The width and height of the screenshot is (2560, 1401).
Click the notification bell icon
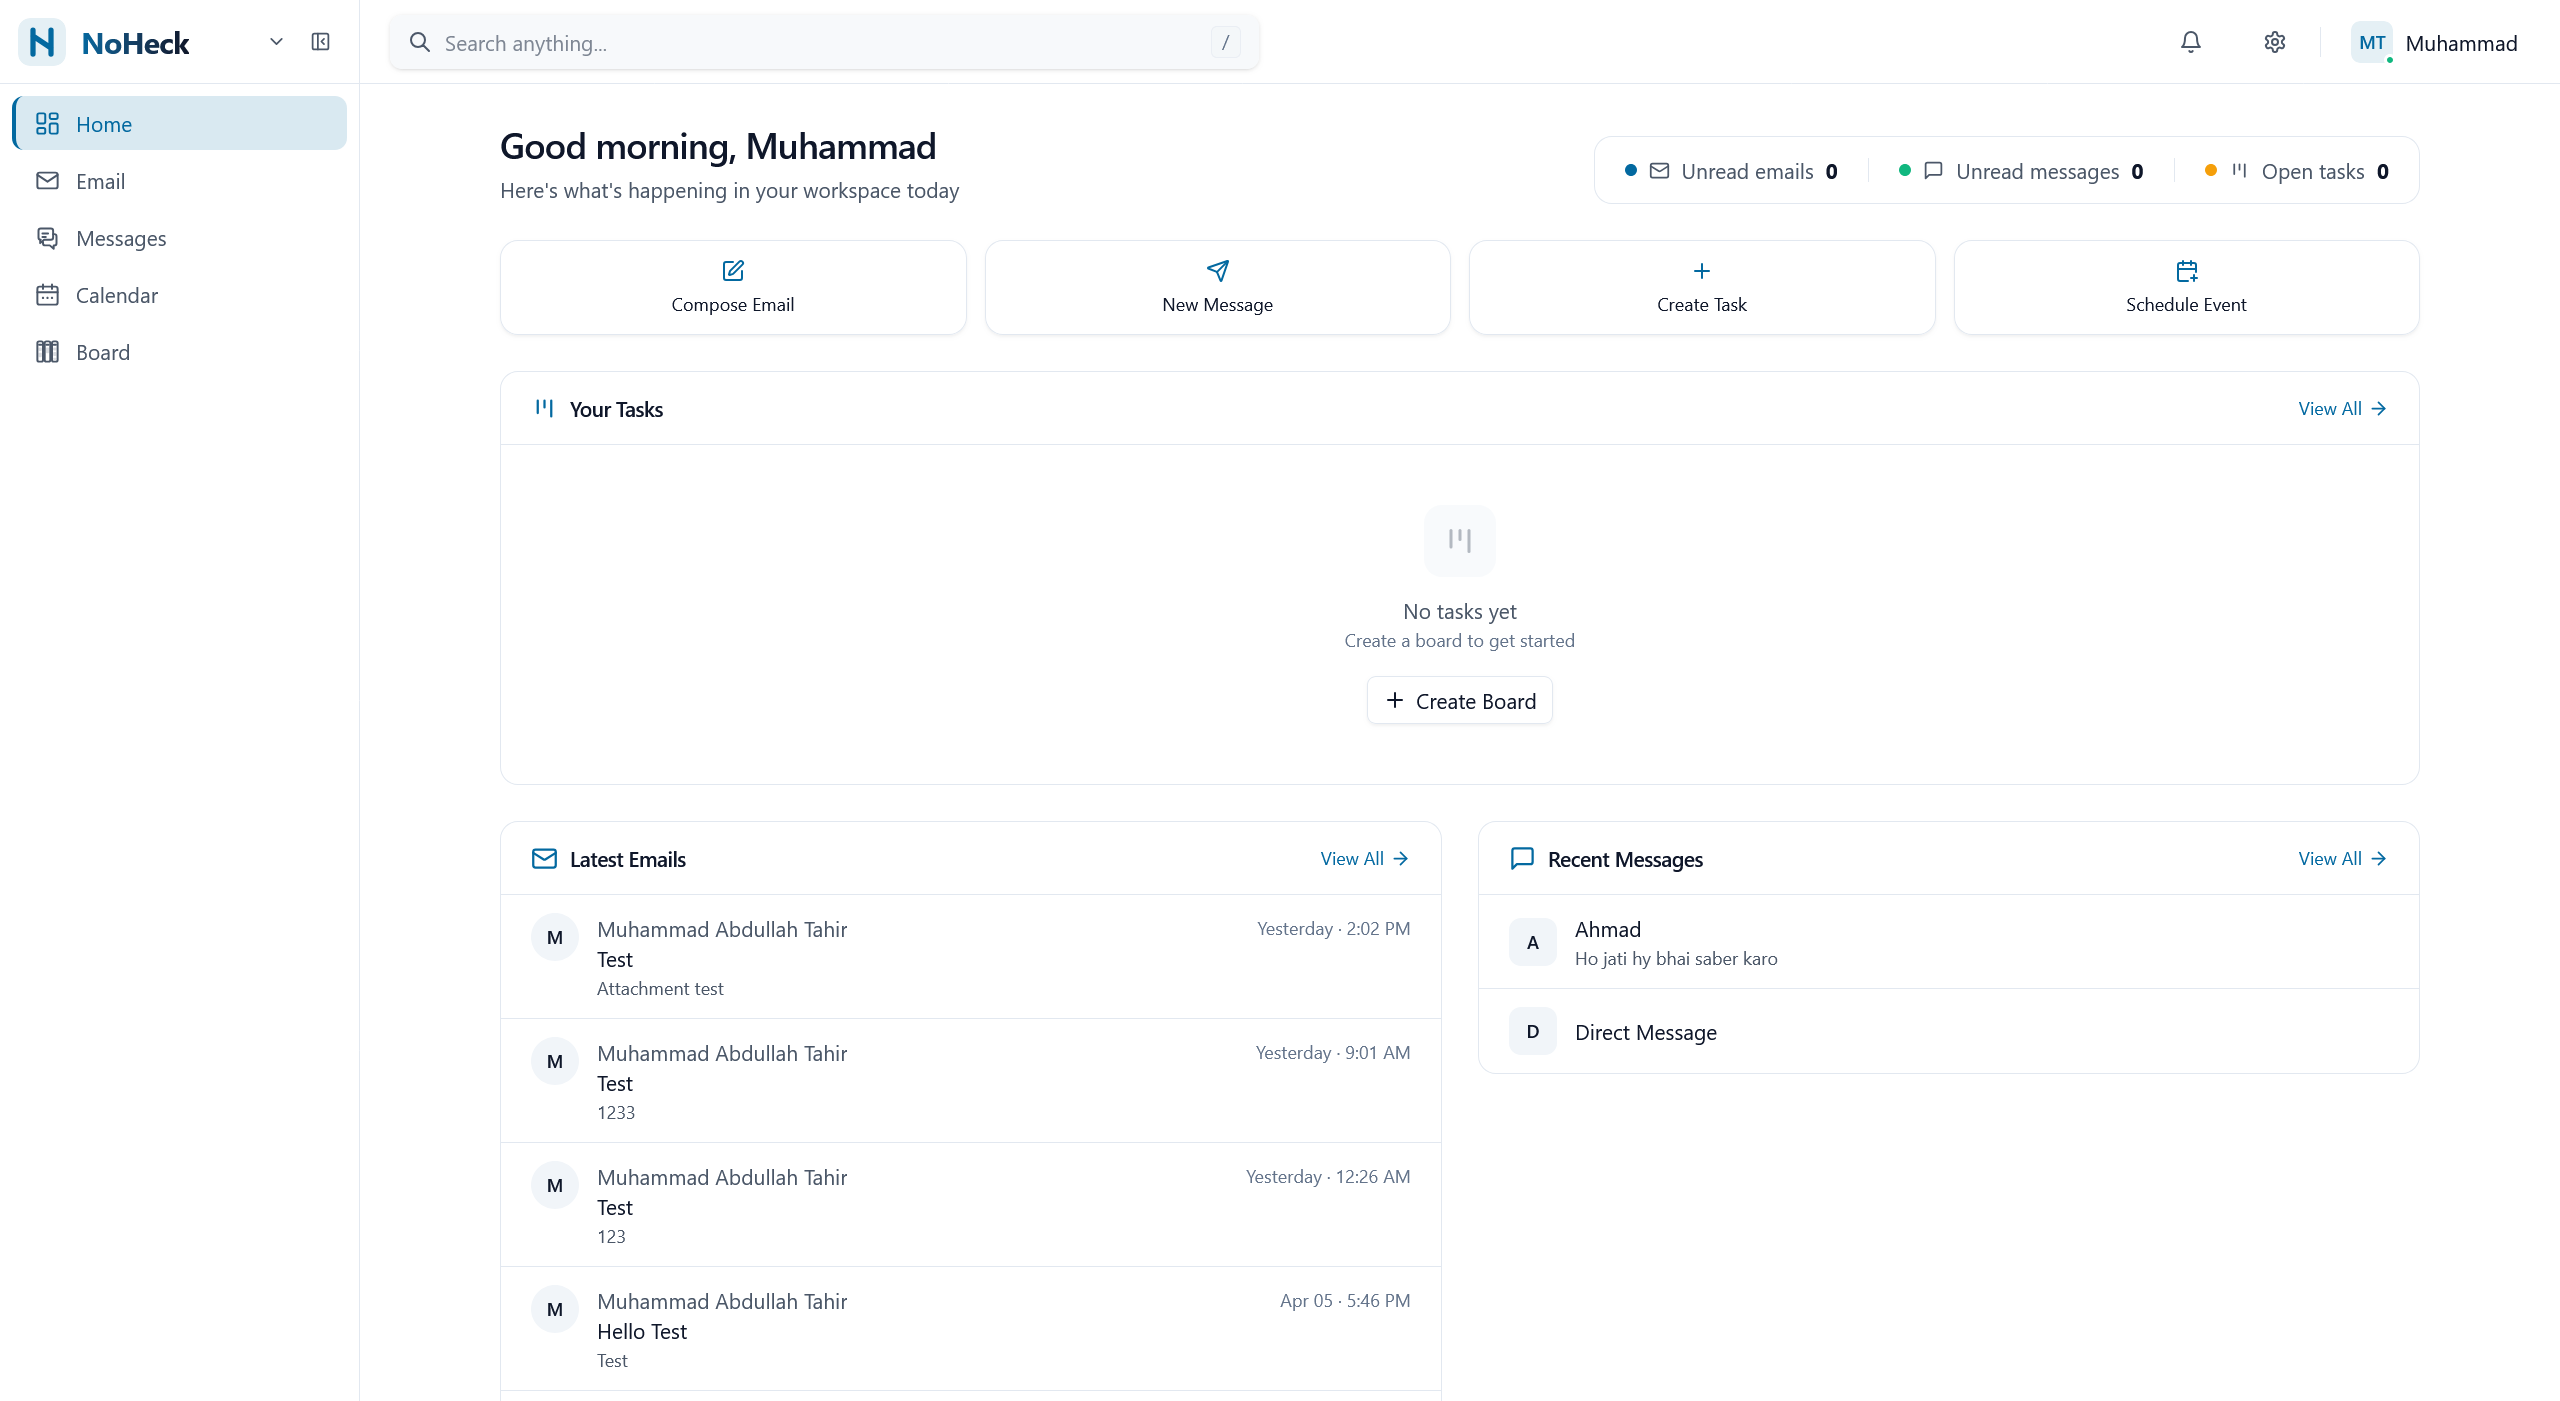(2190, 42)
